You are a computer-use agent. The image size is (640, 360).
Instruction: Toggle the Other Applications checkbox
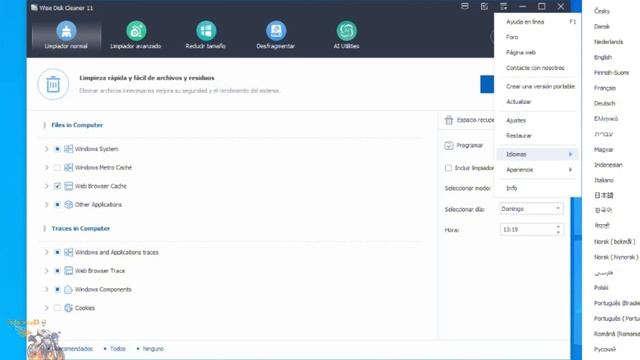[57, 204]
